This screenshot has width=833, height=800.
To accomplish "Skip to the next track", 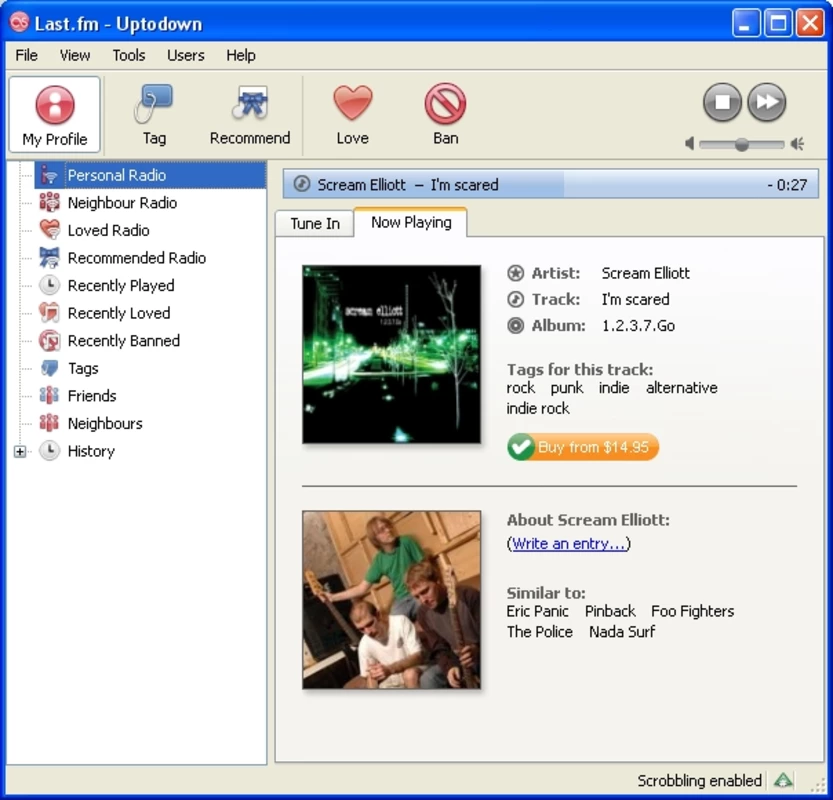I will click(767, 102).
